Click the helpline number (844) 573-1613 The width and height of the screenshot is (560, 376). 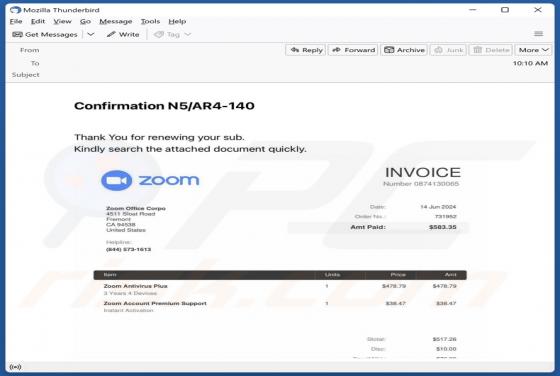pos(129,249)
